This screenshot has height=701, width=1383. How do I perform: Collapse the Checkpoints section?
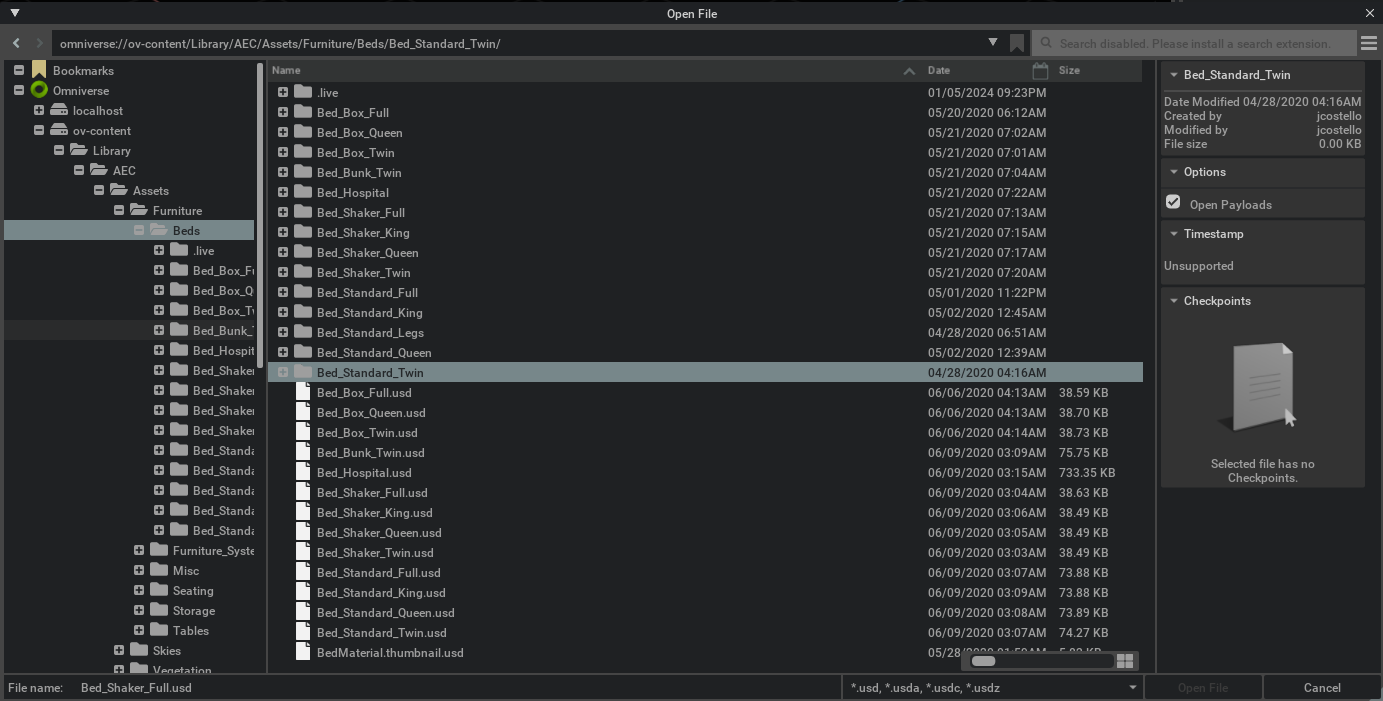point(1174,301)
